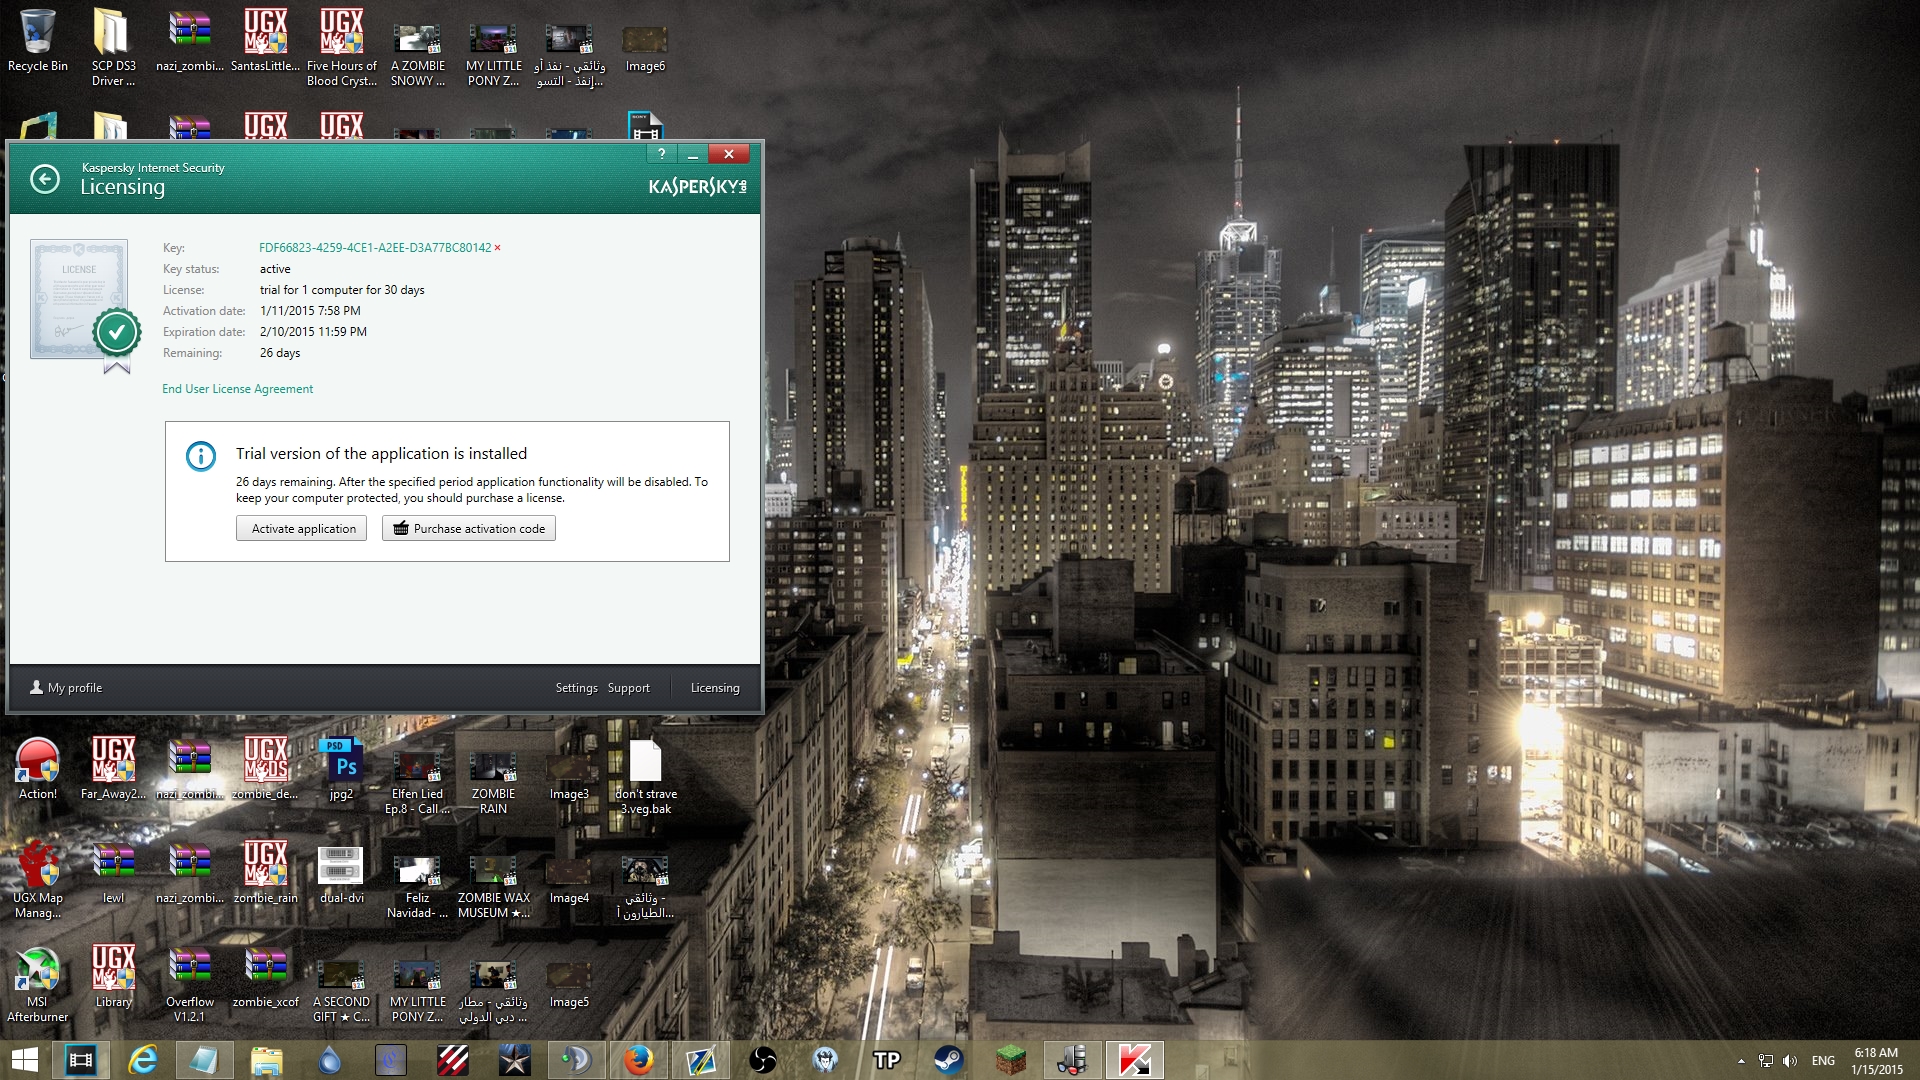Launch Steam from the taskbar
1920x1080 pixels.
coord(948,1060)
